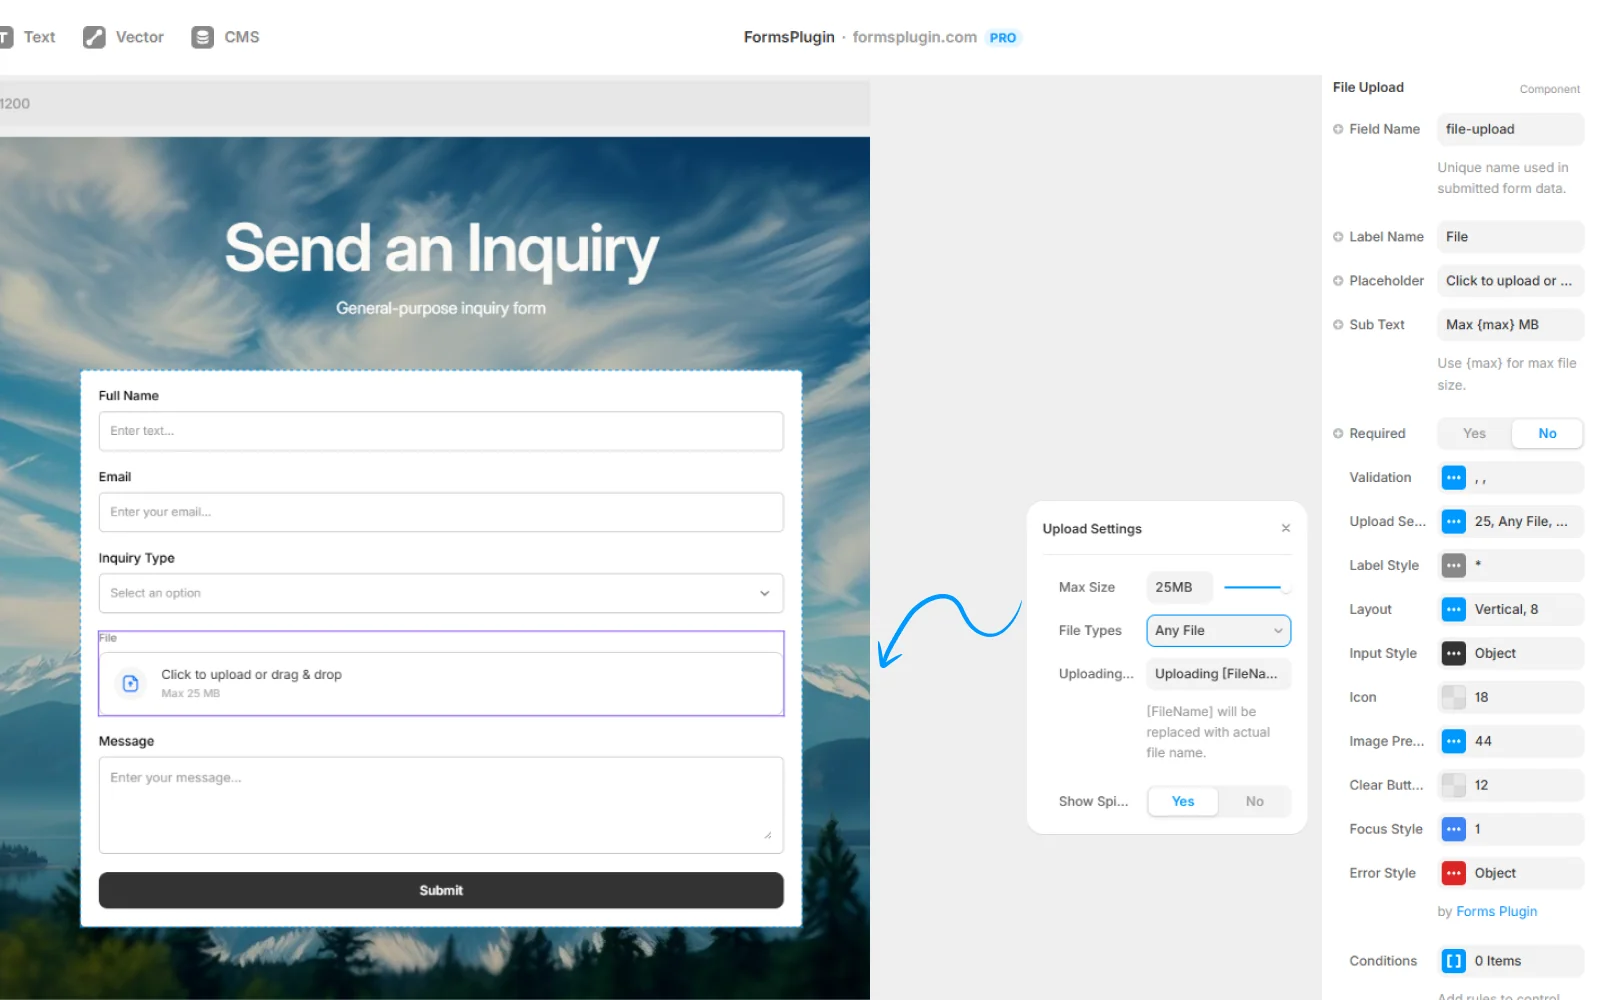Click the file upload icon in form
The height and width of the screenshot is (1000, 1600).
pyautogui.click(x=130, y=684)
